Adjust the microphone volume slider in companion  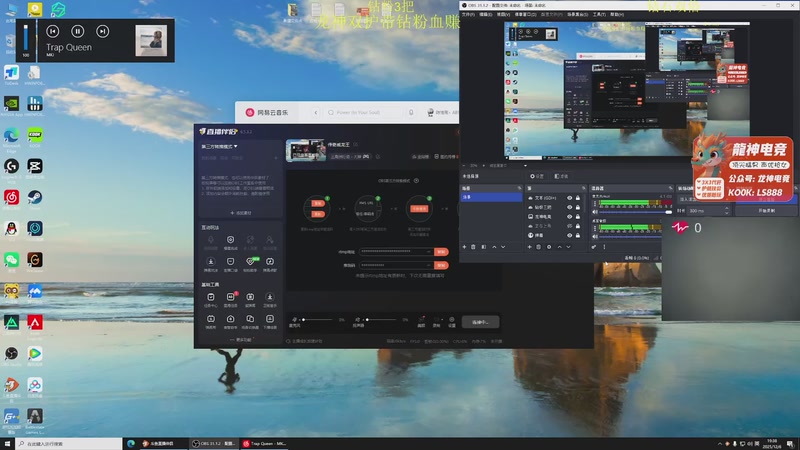[x=317, y=319]
